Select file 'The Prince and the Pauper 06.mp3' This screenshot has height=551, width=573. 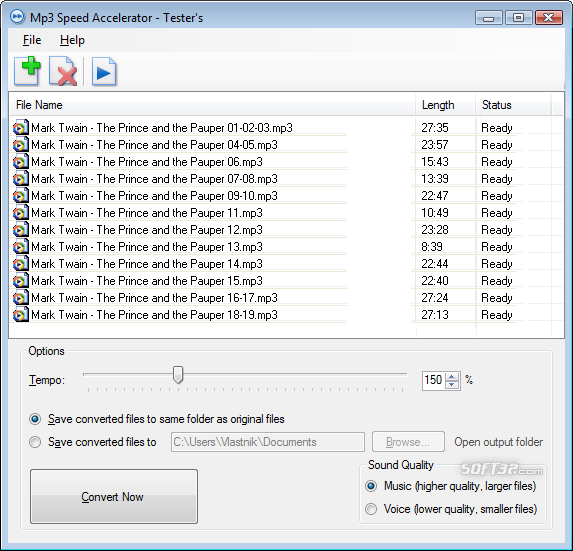[147, 162]
